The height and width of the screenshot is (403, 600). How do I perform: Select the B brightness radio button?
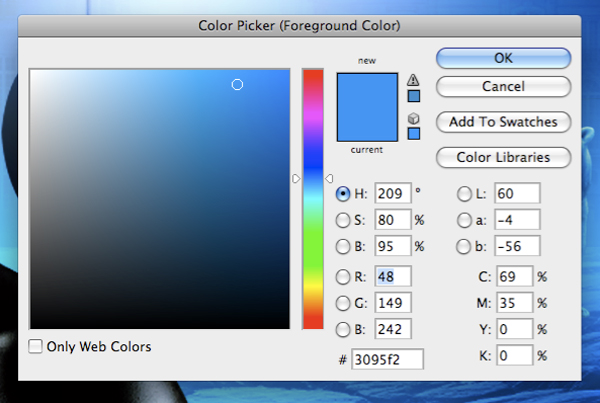(x=343, y=246)
